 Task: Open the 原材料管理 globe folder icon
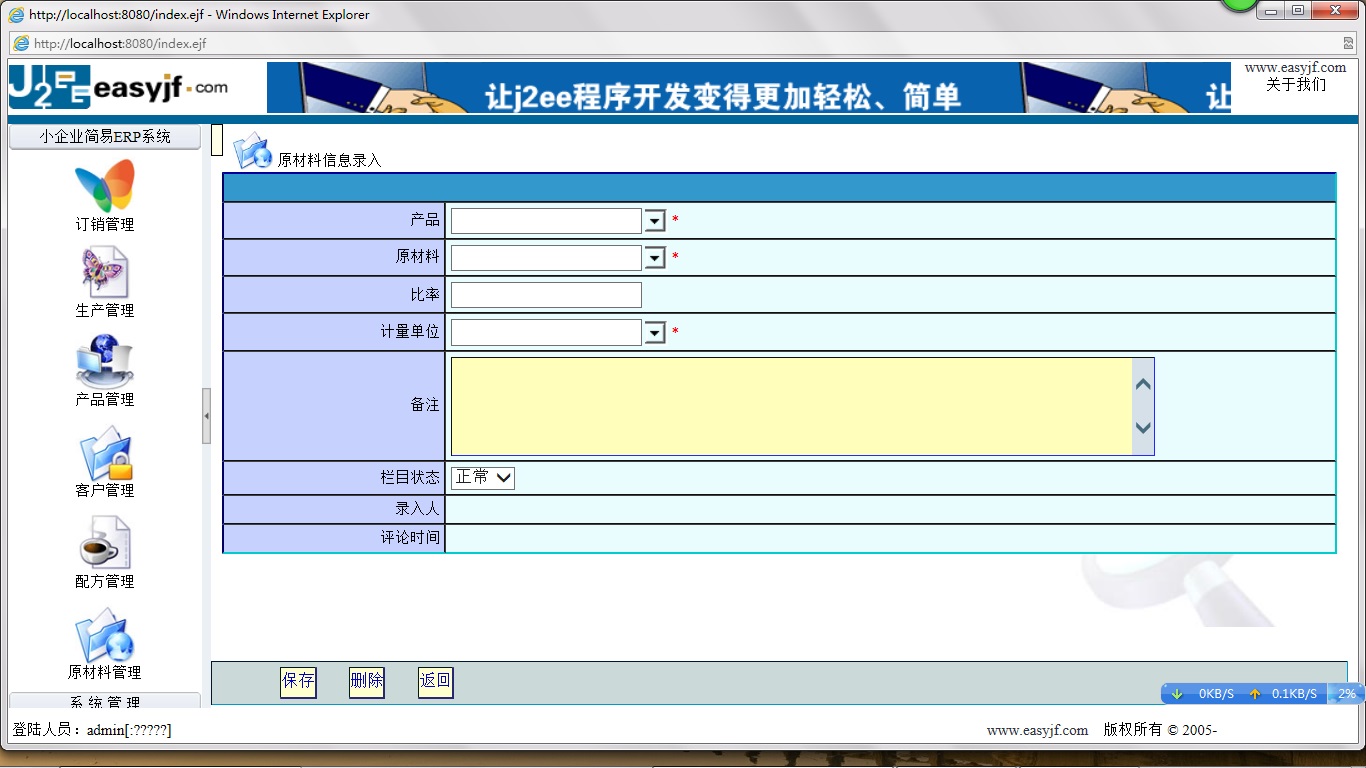105,634
